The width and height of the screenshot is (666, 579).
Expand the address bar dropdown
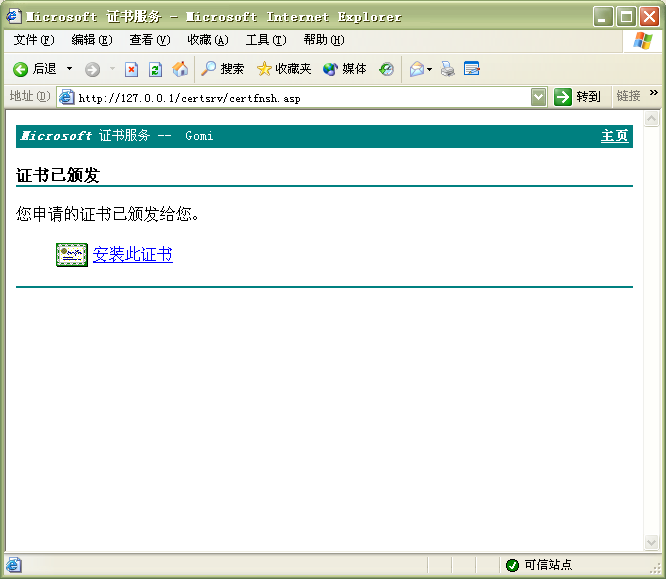539,97
